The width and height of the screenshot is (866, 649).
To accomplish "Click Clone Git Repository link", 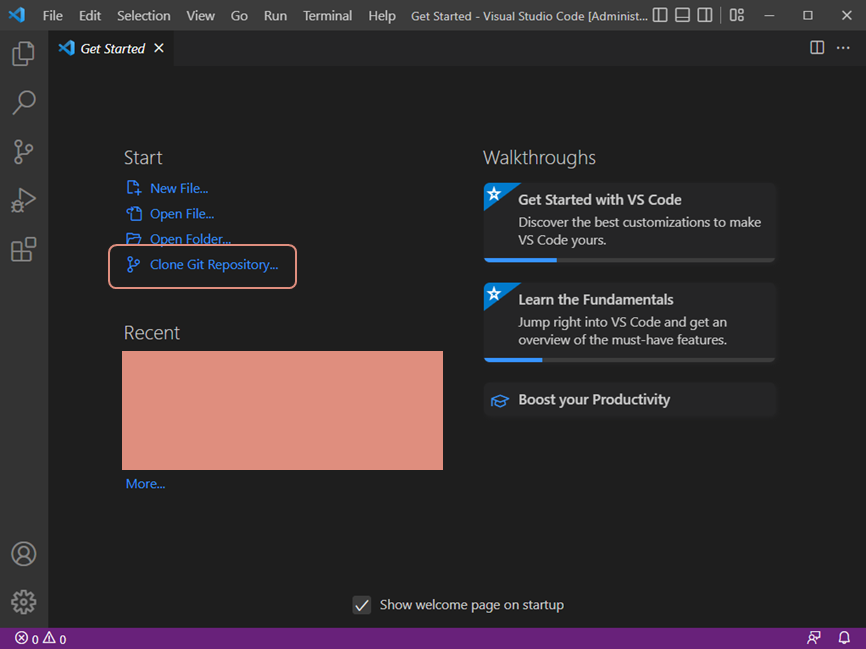I will [x=214, y=265].
